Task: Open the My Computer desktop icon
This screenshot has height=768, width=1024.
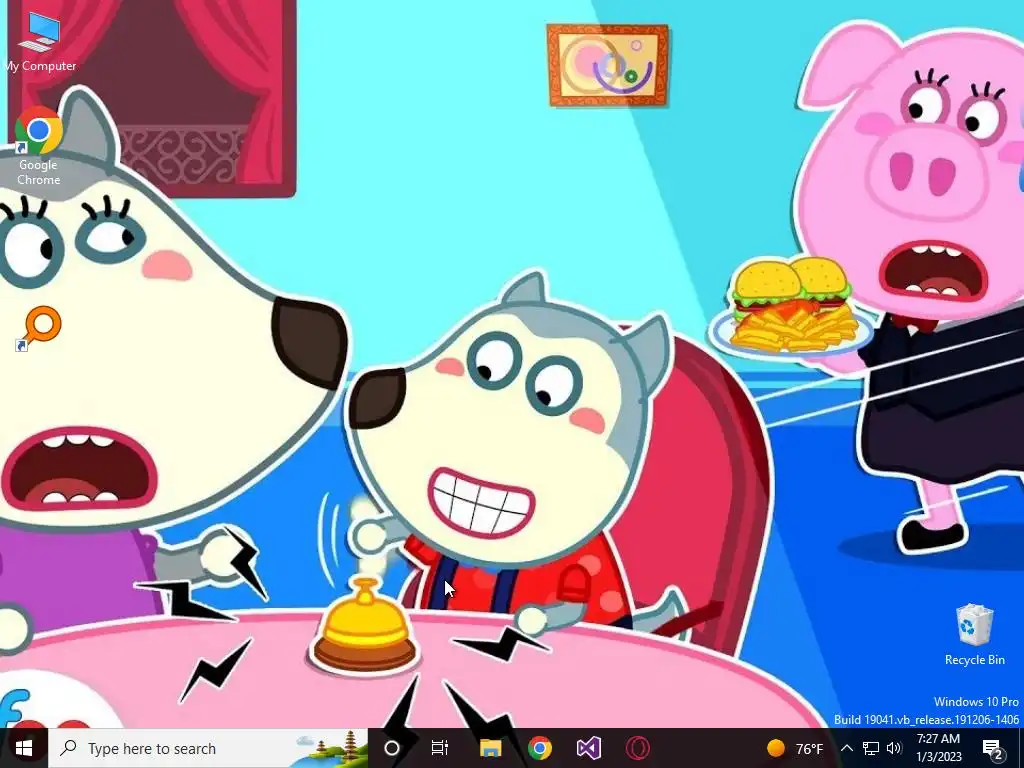Action: pos(39,41)
